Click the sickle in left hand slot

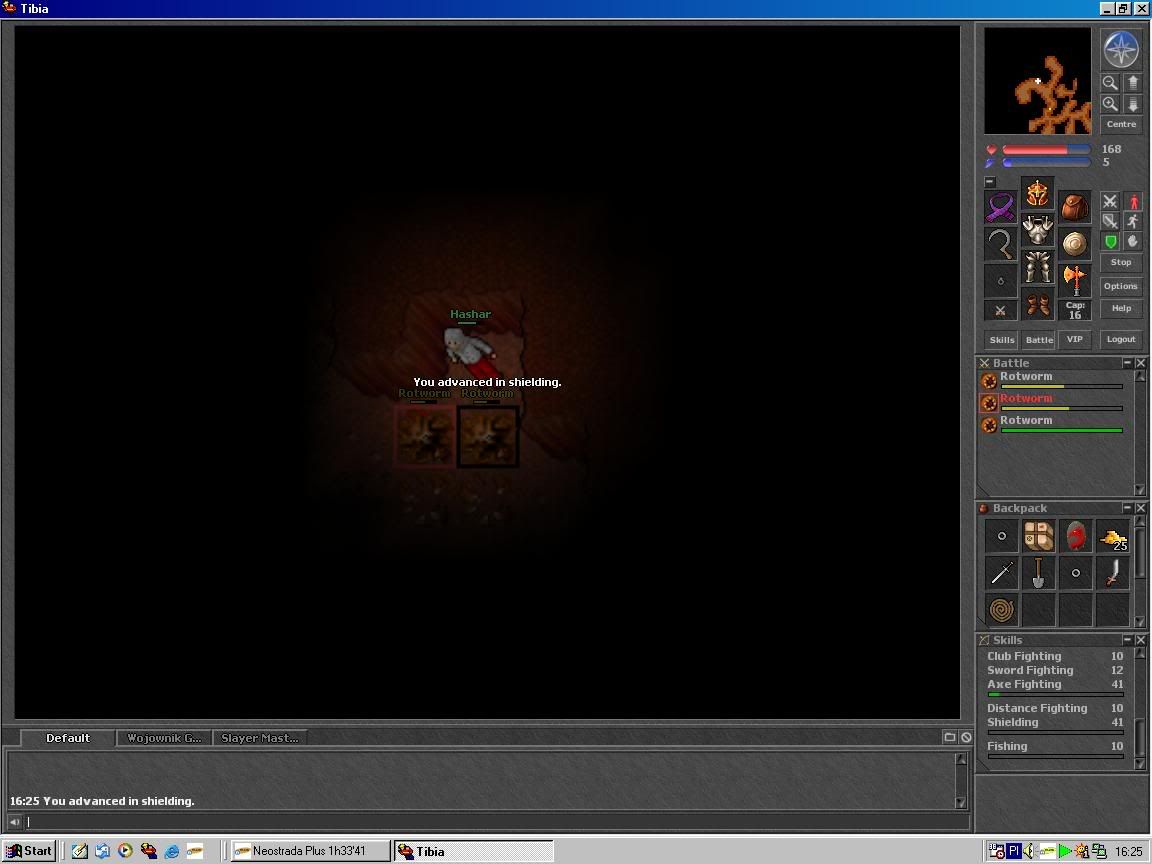click(1001, 244)
